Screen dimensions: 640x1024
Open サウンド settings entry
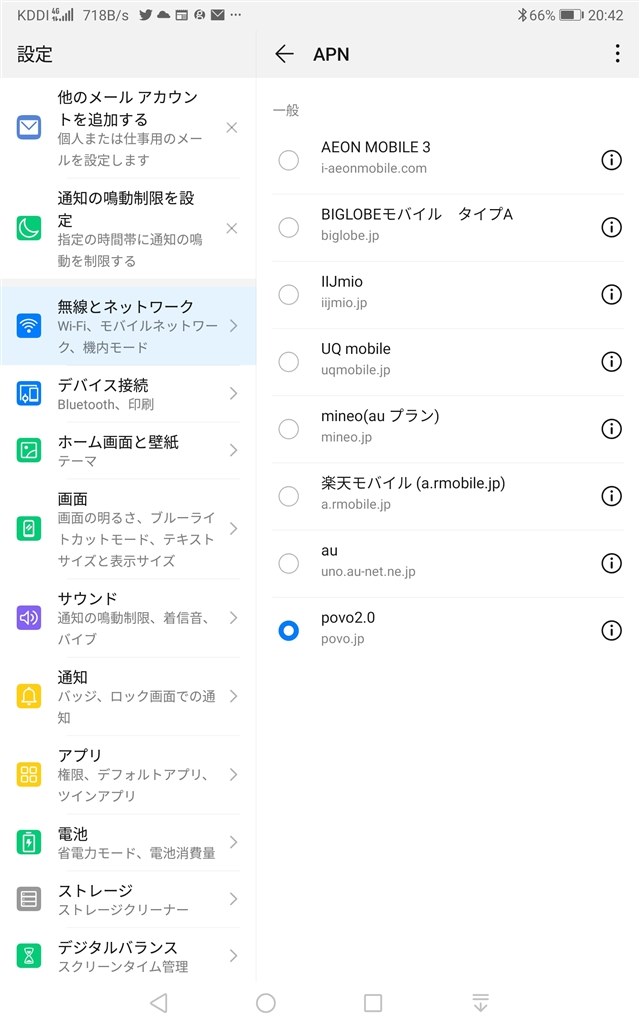(x=128, y=618)
